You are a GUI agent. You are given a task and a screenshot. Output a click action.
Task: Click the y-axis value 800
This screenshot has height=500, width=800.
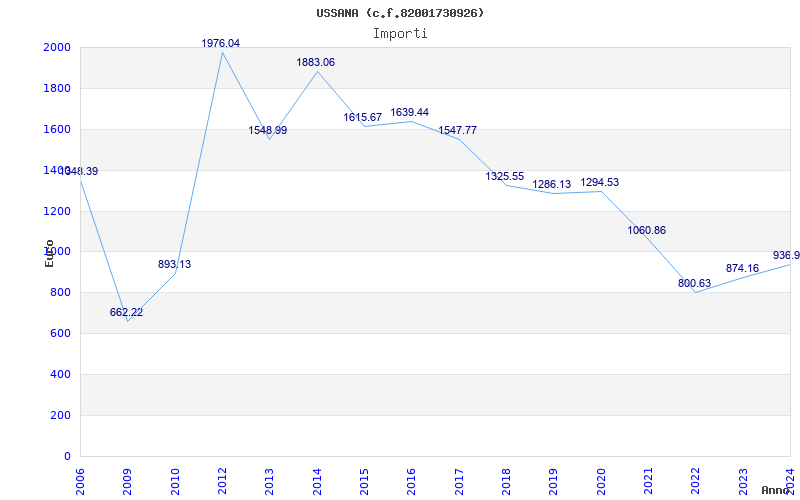(61, 292)
